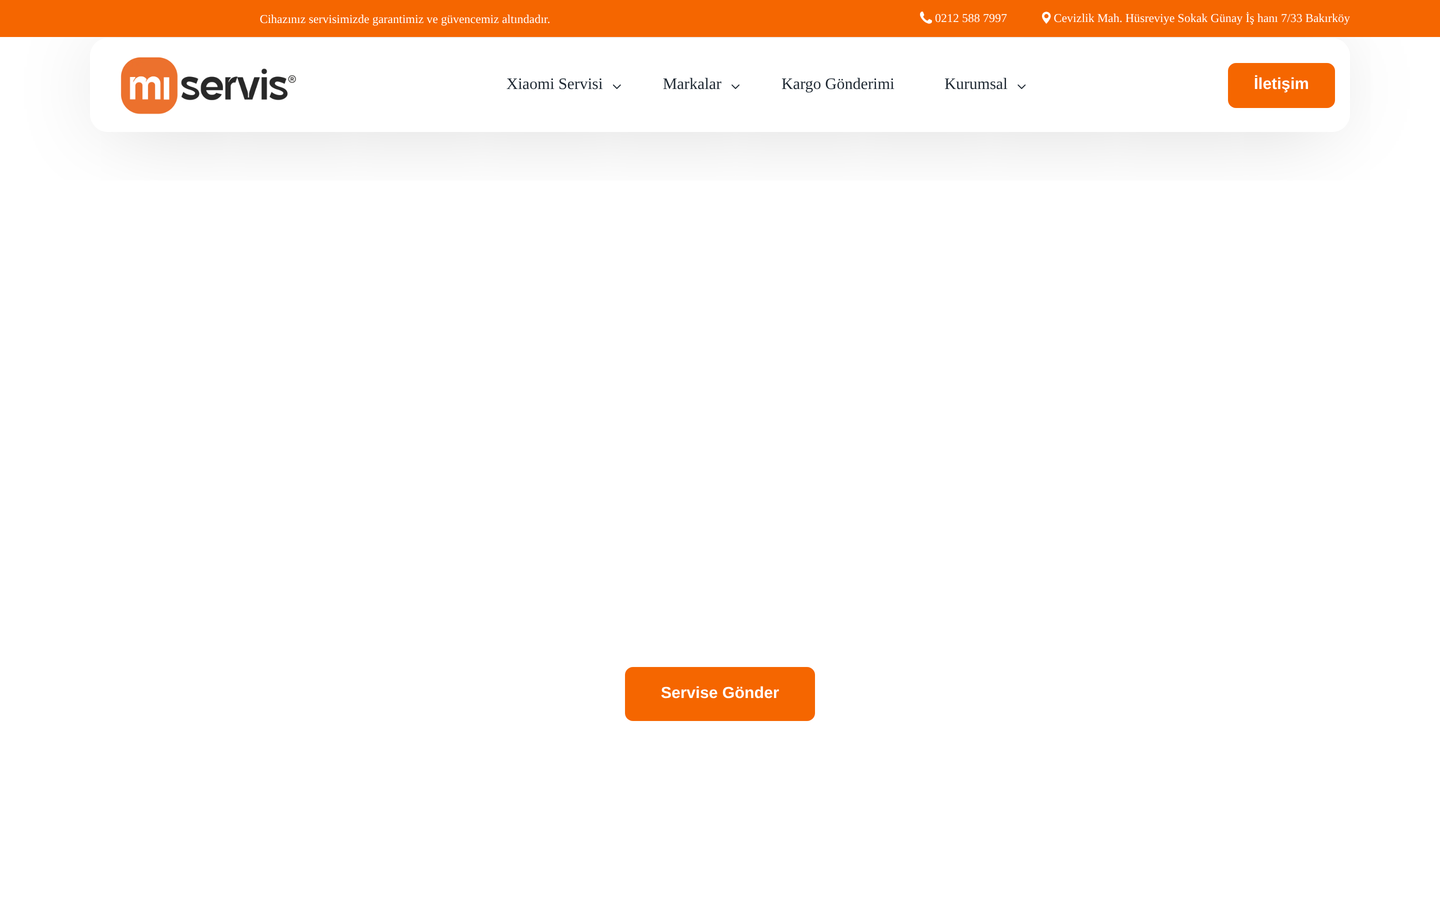Open the Markalar menu item
Image resolution: width=1440 pixels, height=900 pixels.
(692, 84)
